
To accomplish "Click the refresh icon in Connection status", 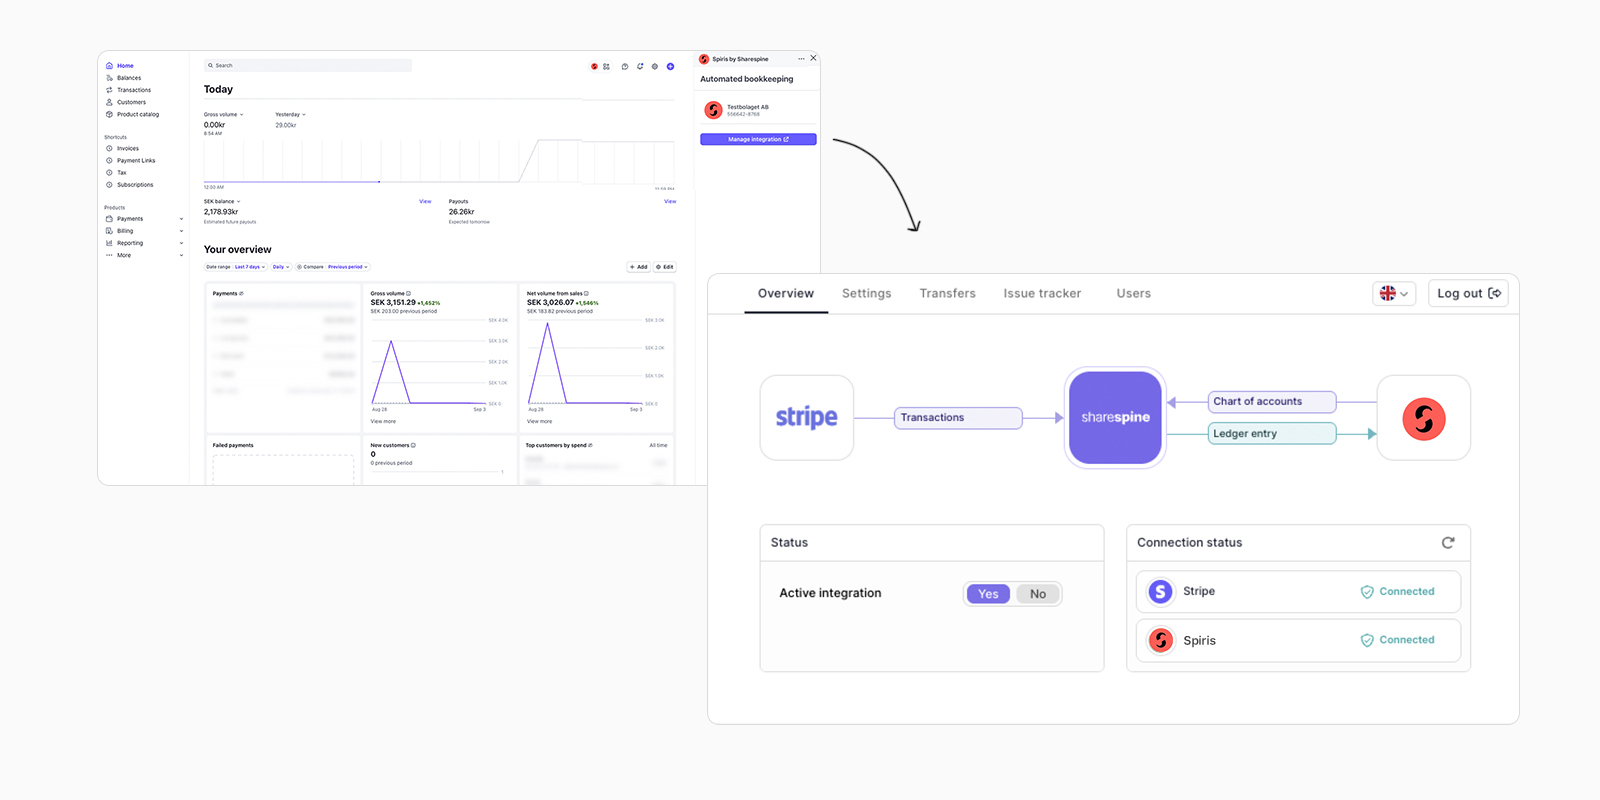I will pos(1447,542).
